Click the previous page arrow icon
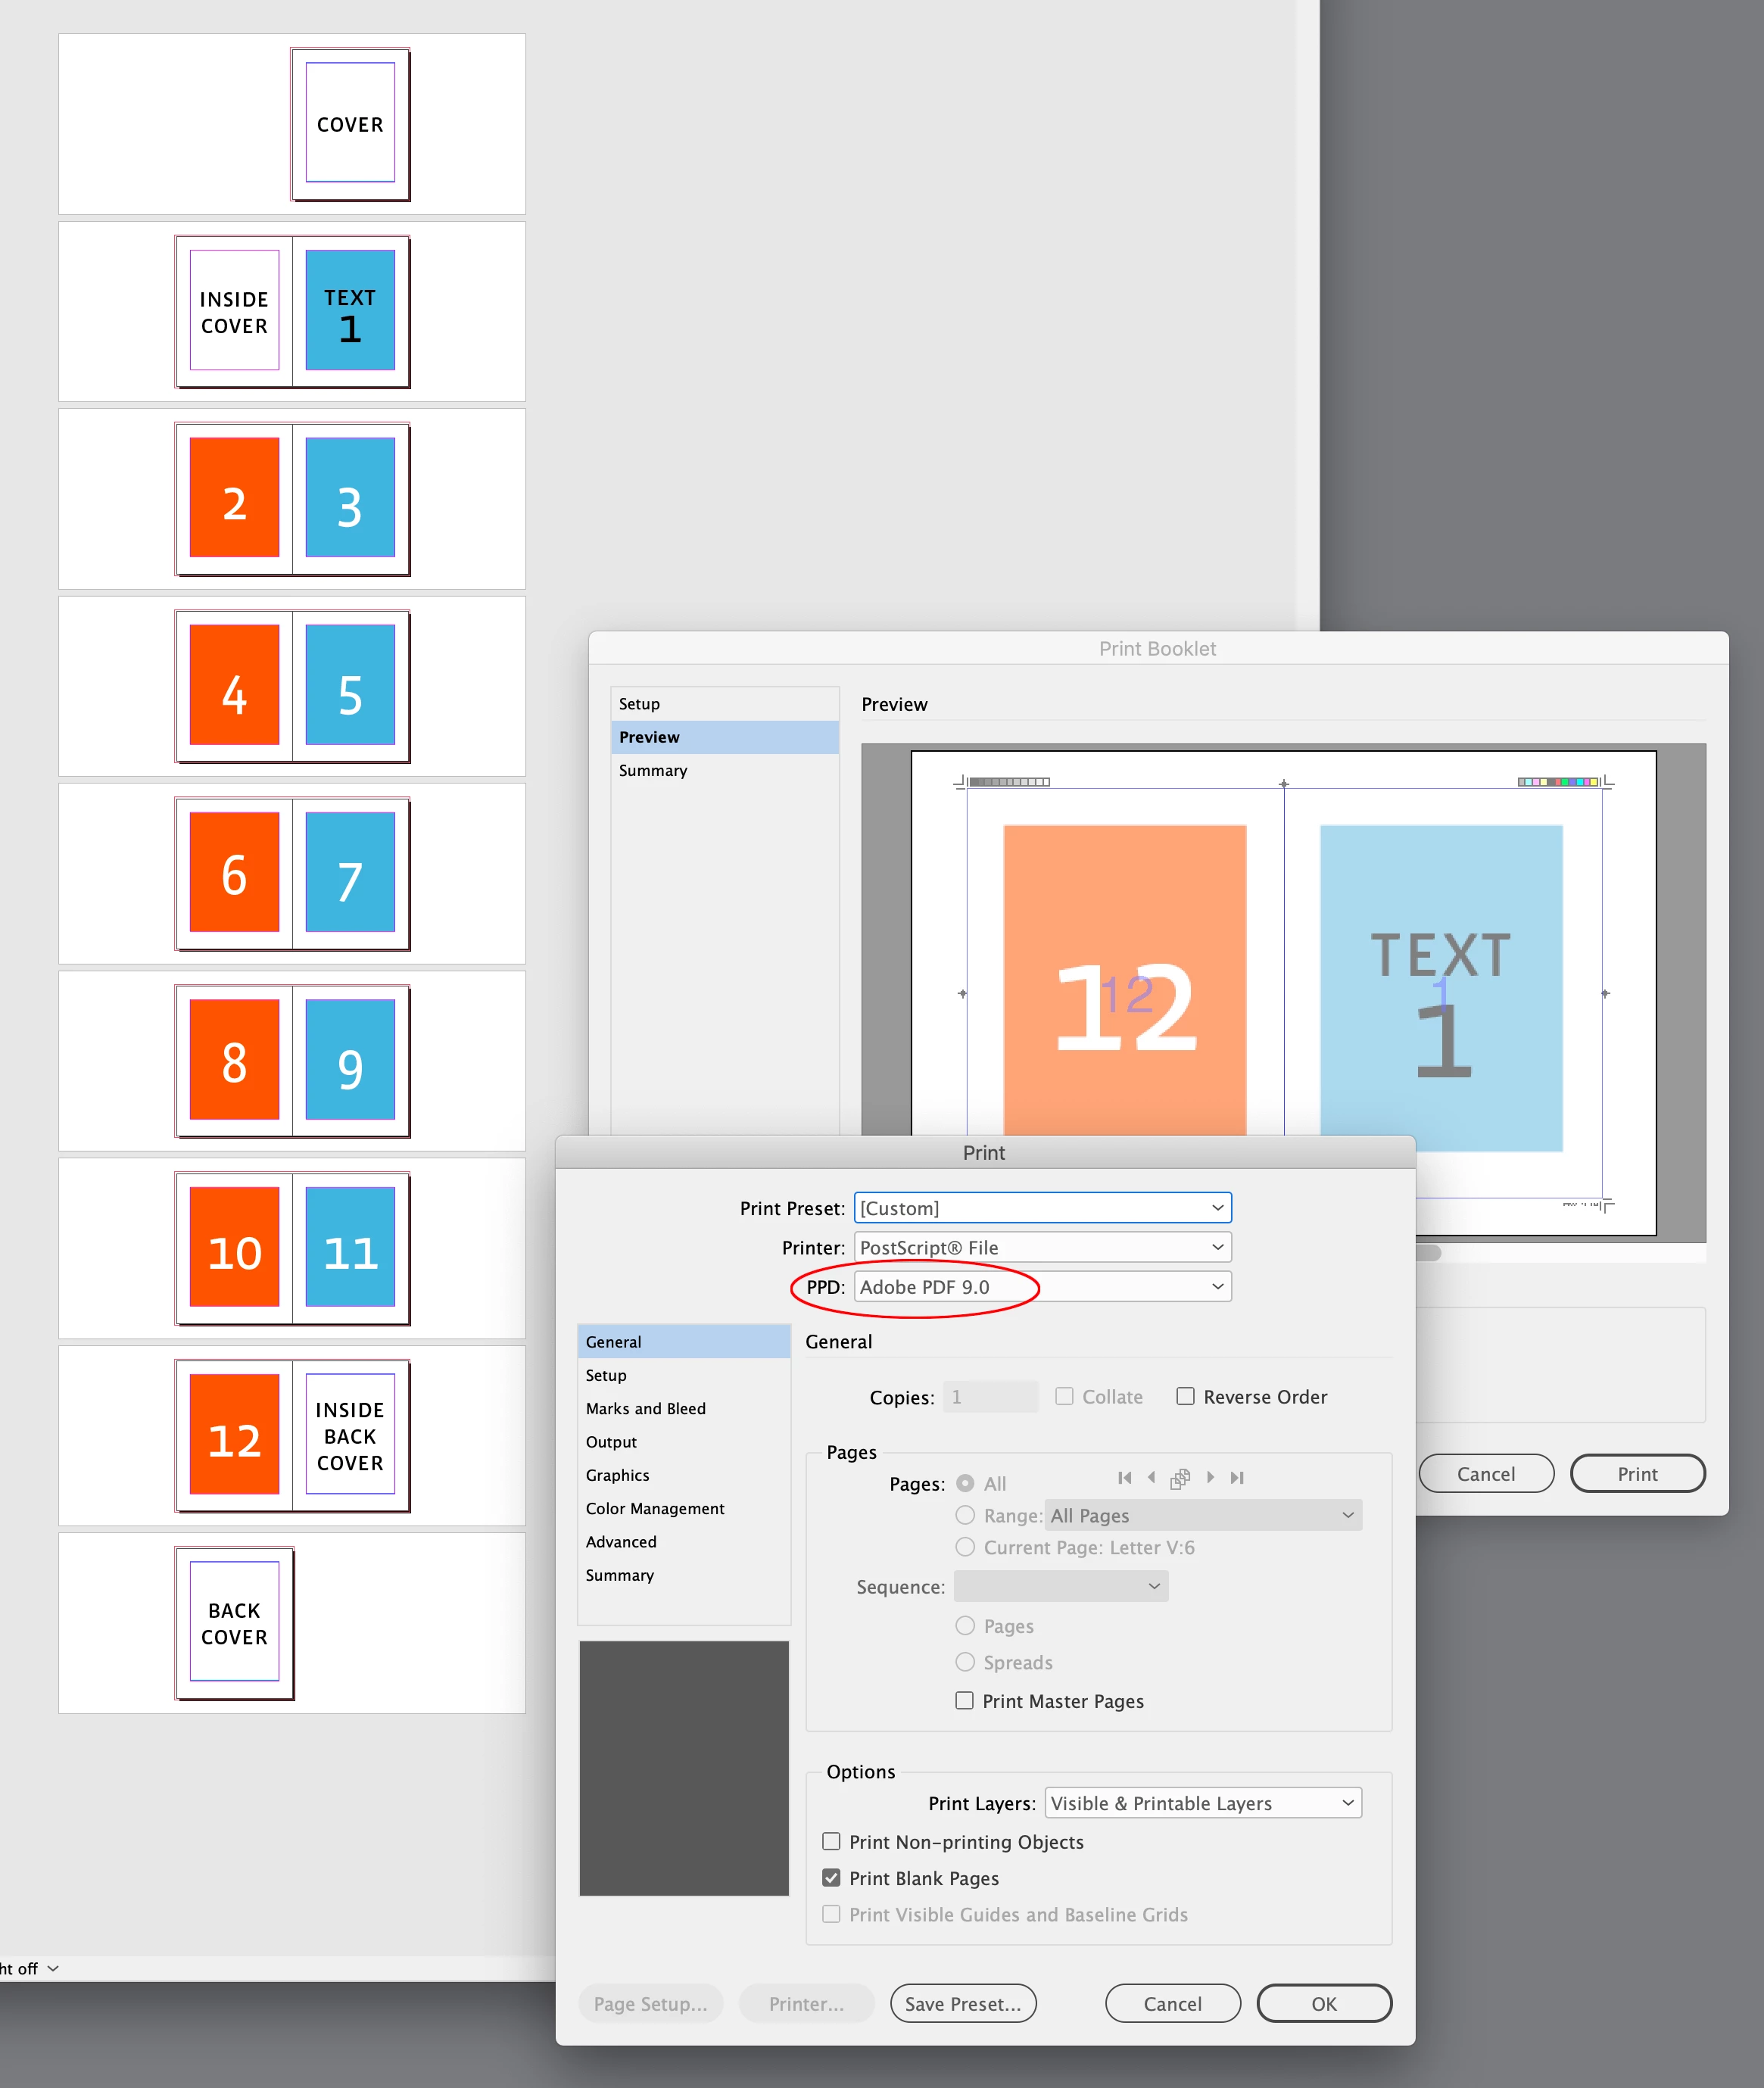This screenshot has height=2088, width=1764. (1151, 1477)
